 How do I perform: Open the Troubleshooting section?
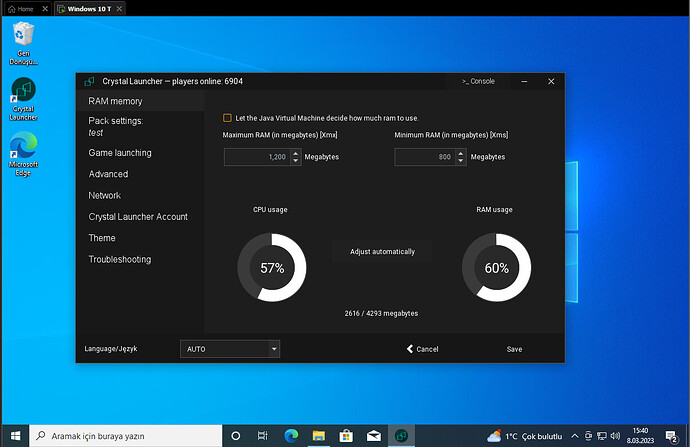coord(120,259)
